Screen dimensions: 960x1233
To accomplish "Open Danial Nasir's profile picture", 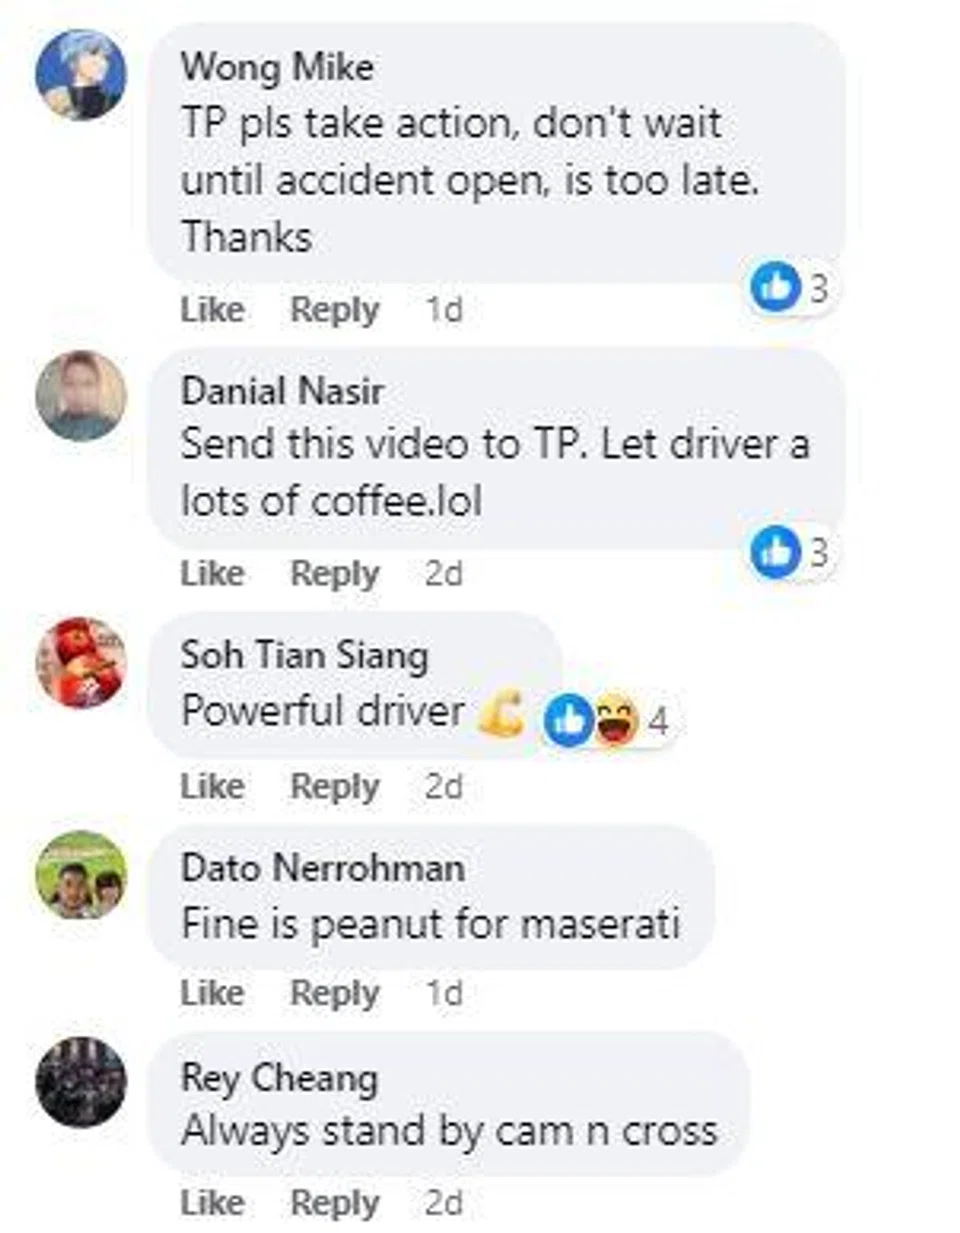I will click(x=81, y=396).
